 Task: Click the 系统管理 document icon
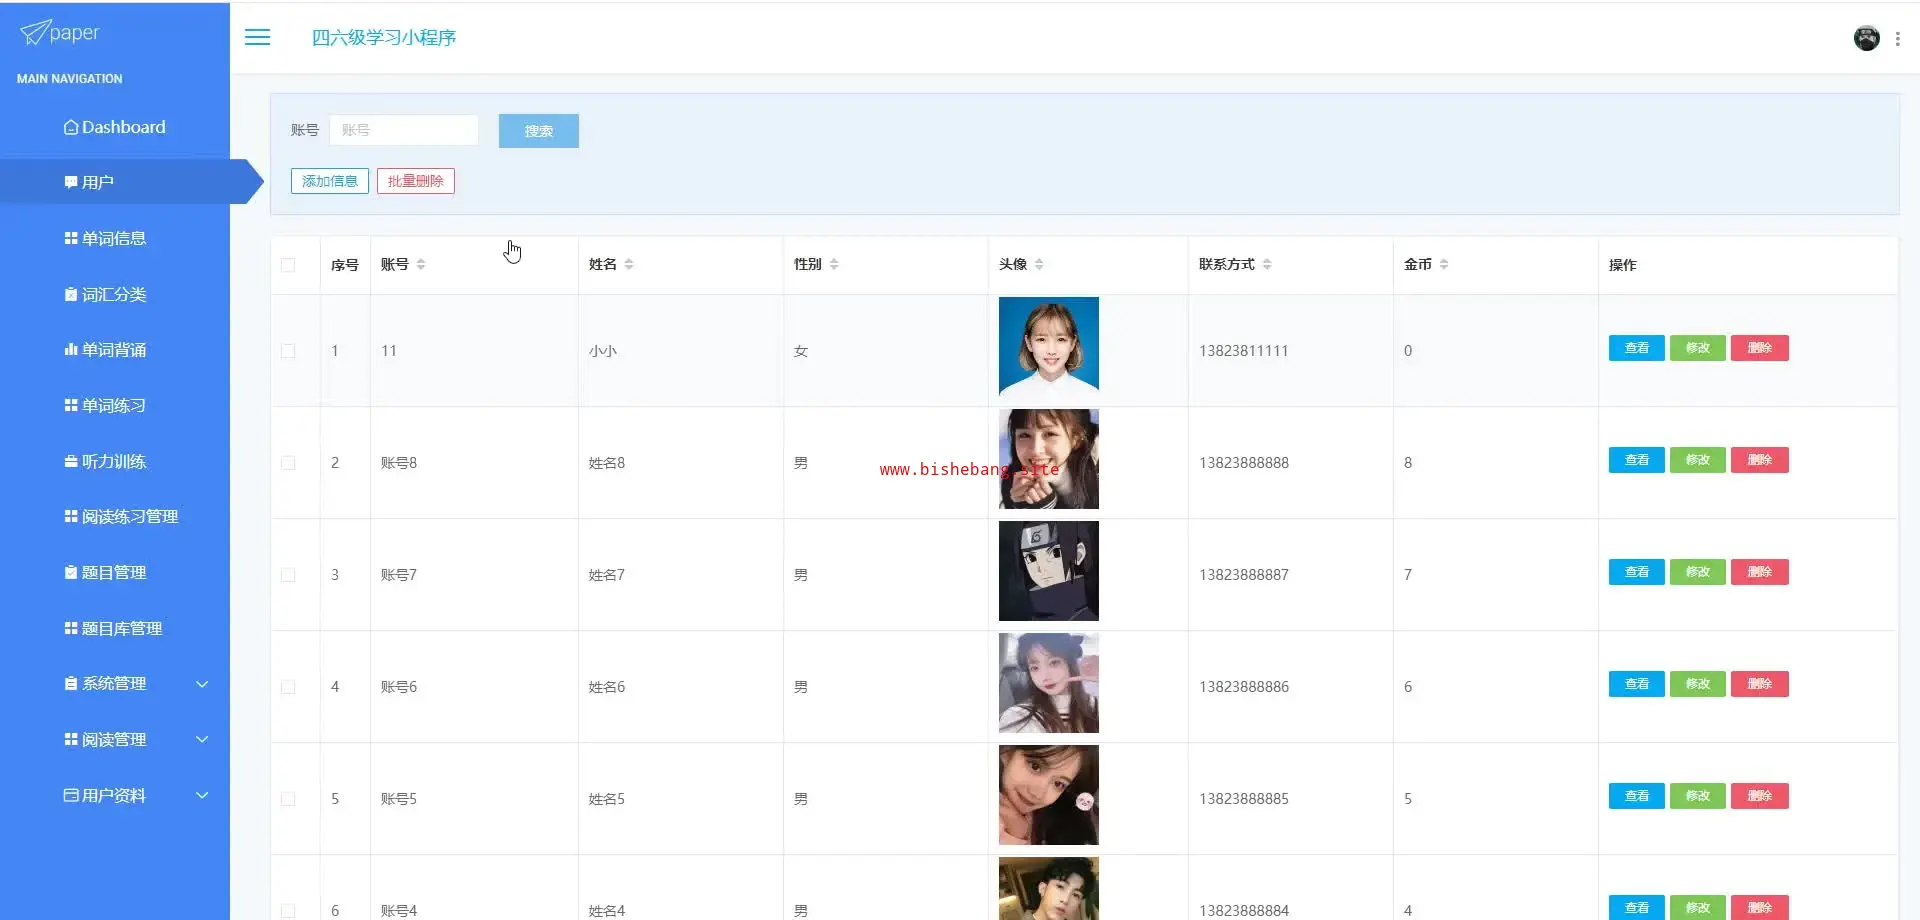pos(71,683)
